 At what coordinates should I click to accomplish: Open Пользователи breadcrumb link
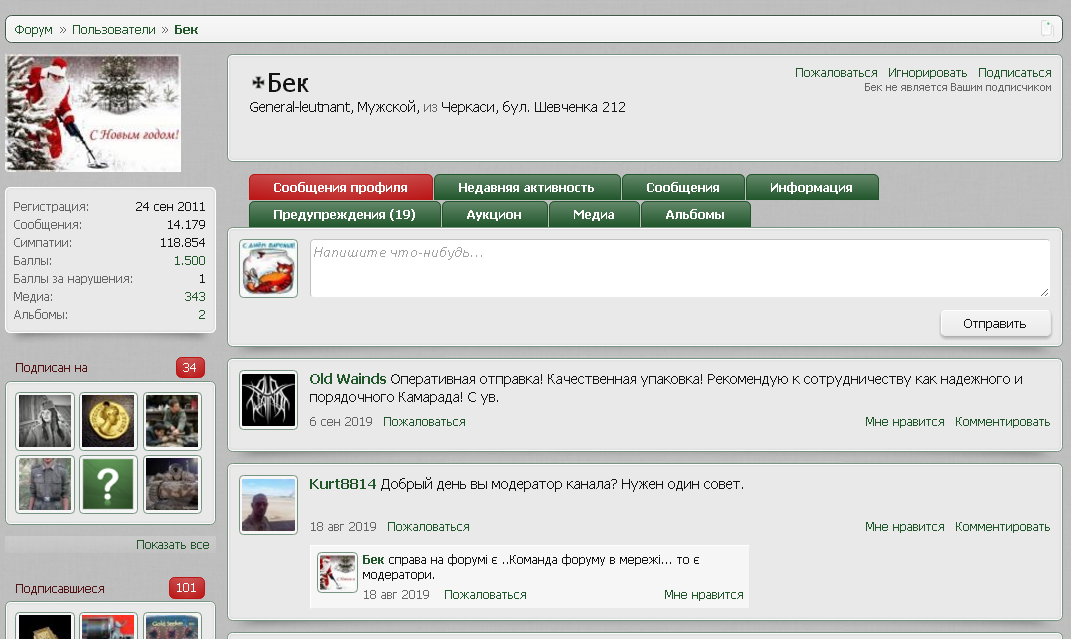[x=114, y=29]
